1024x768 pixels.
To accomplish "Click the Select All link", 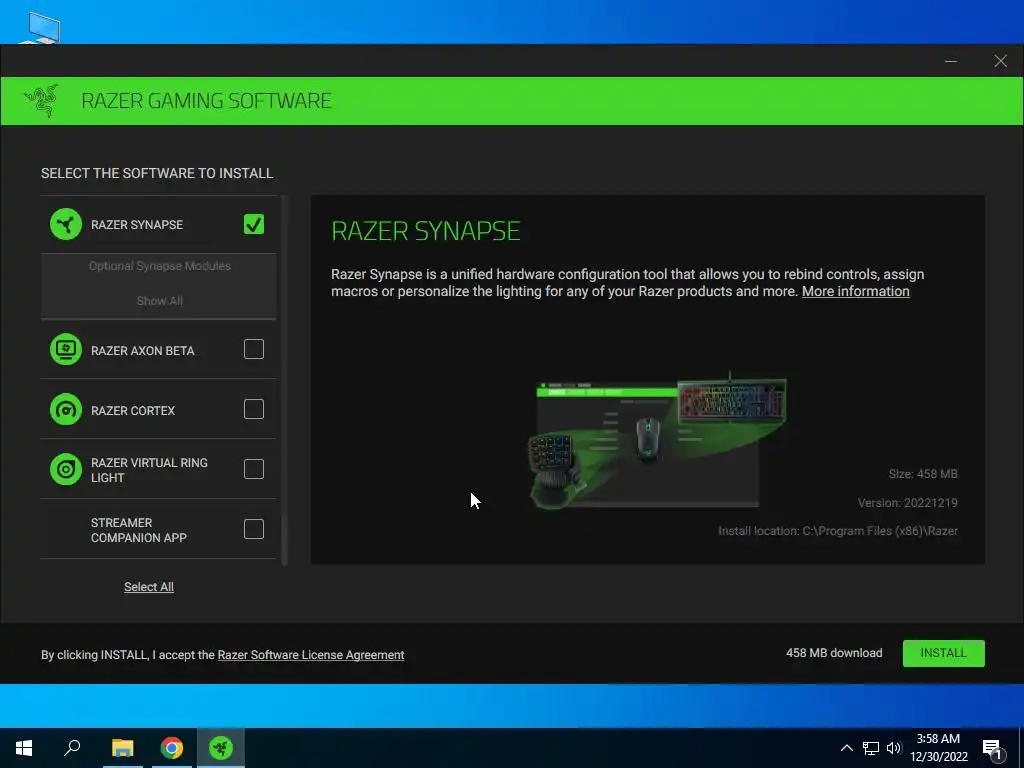I will [149, 587].
